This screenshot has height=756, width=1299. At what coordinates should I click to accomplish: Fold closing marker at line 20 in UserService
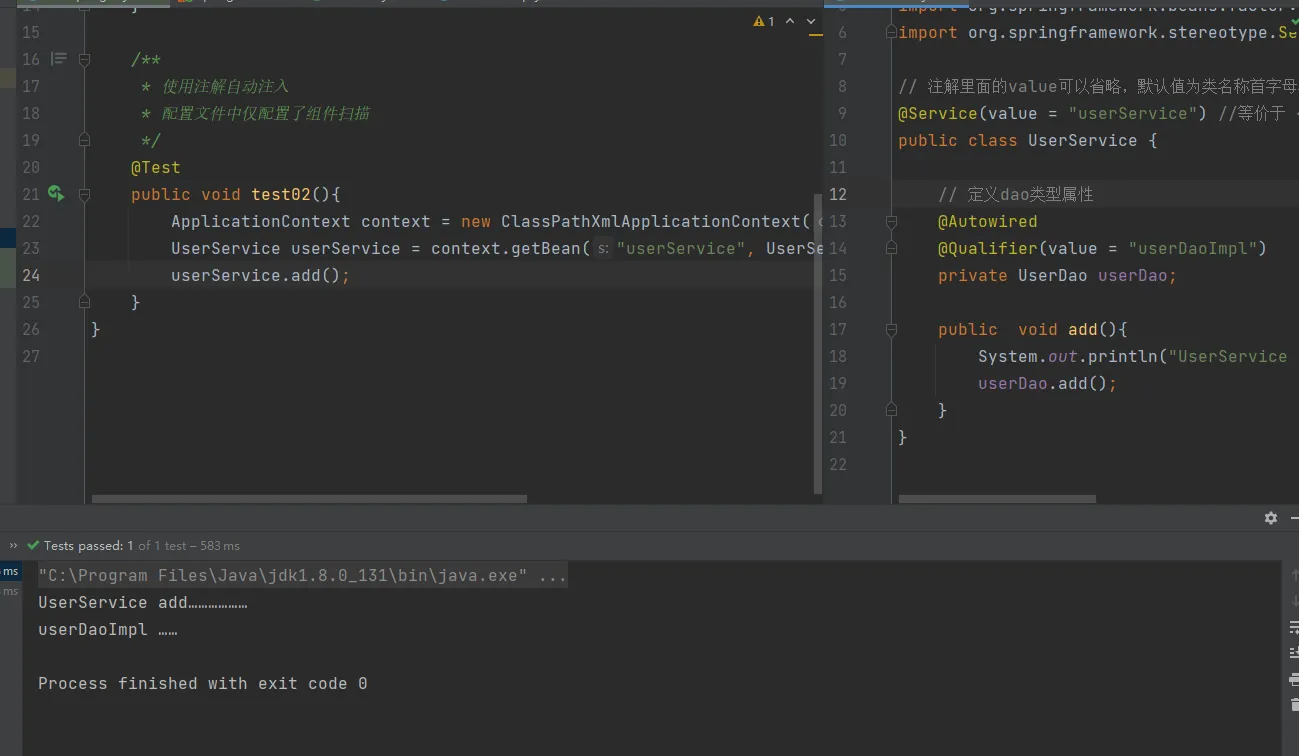890,410
